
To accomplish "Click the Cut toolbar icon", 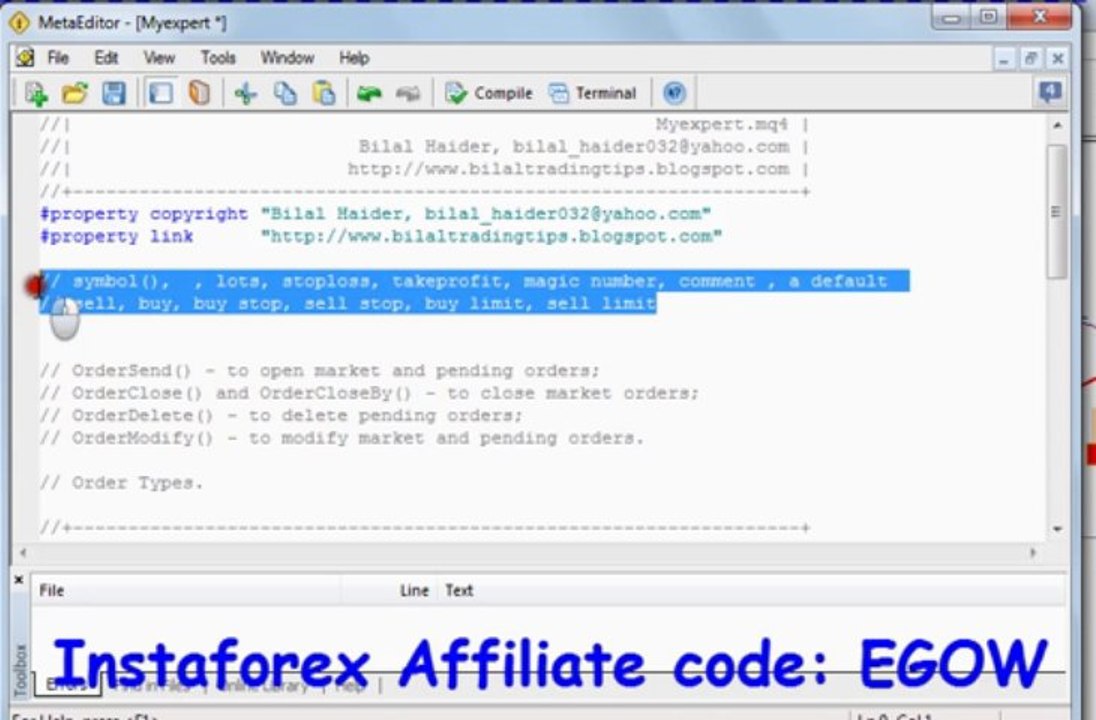I will pyautogui.click(x=245, y=93).
